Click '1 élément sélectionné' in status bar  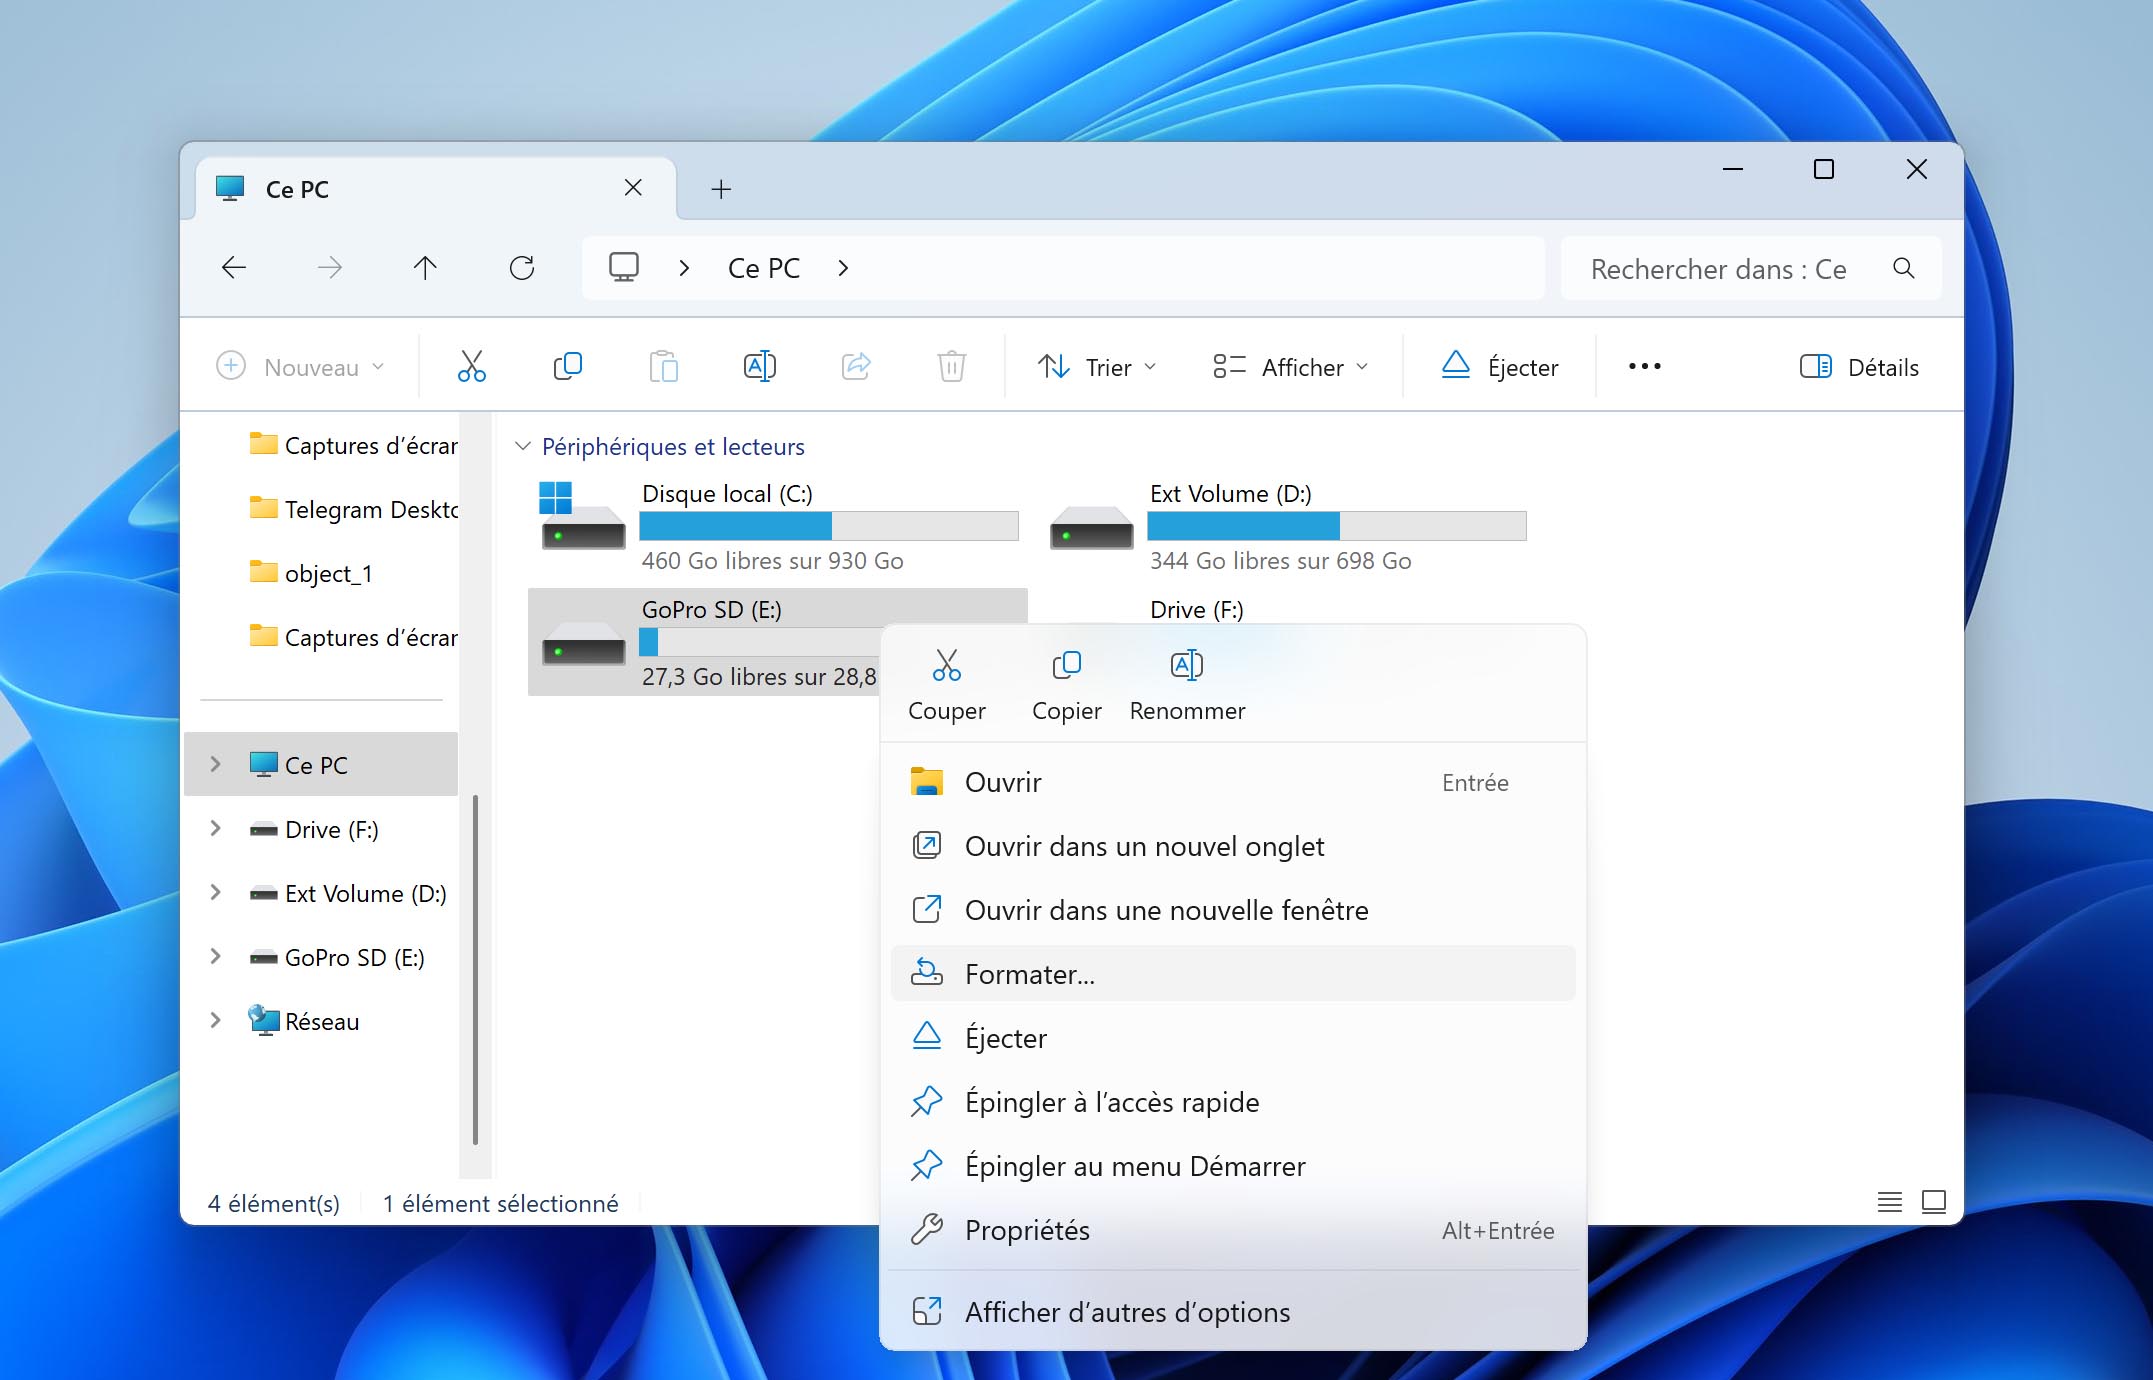[500, 1203]
